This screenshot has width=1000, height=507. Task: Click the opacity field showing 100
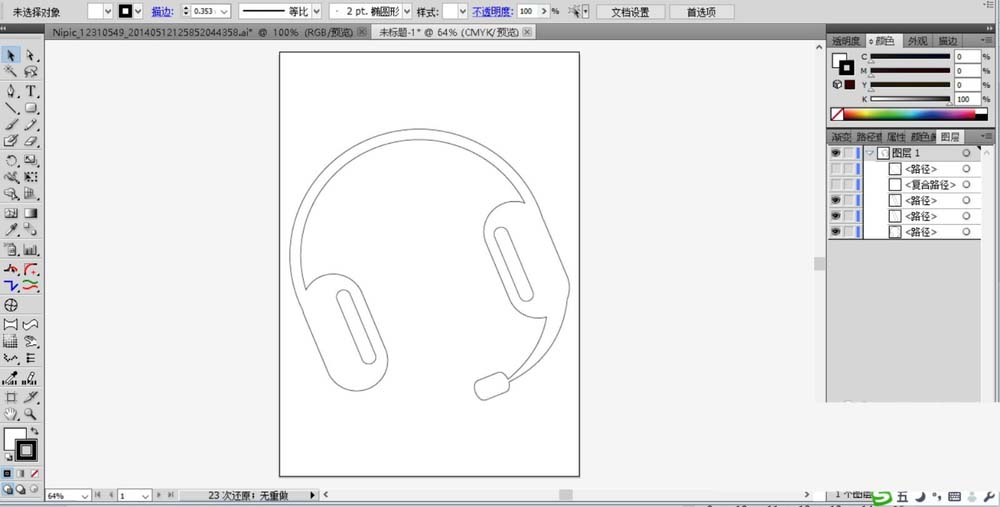point(527,11)
